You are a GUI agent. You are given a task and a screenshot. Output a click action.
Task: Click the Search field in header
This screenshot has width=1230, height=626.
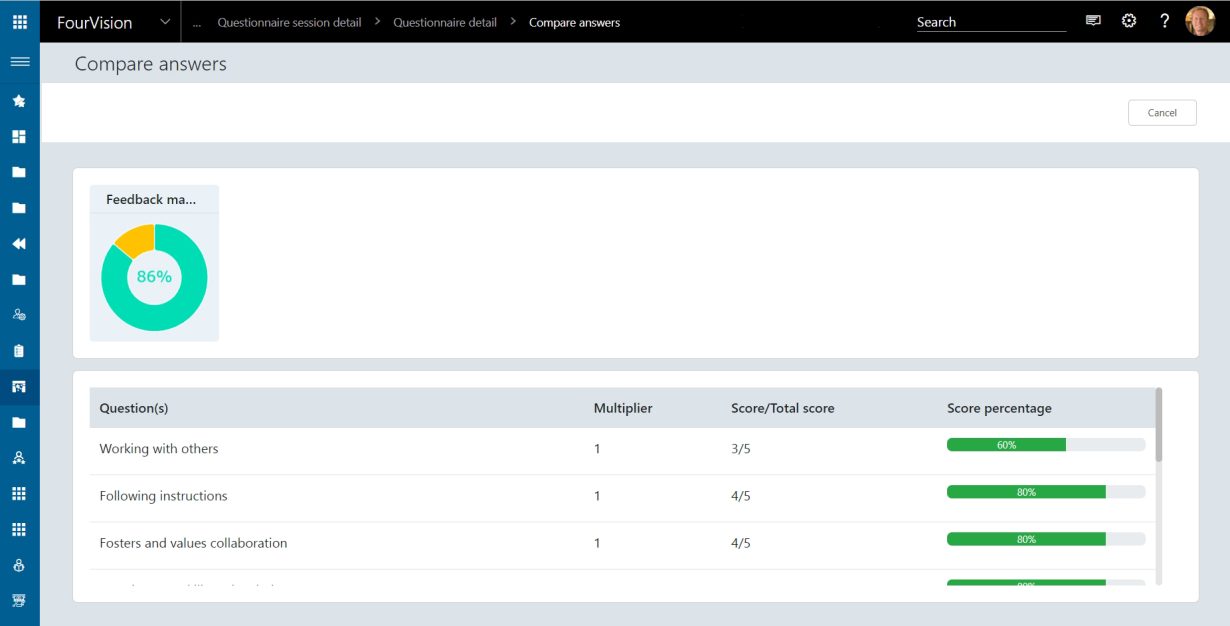tap(990, 22)
